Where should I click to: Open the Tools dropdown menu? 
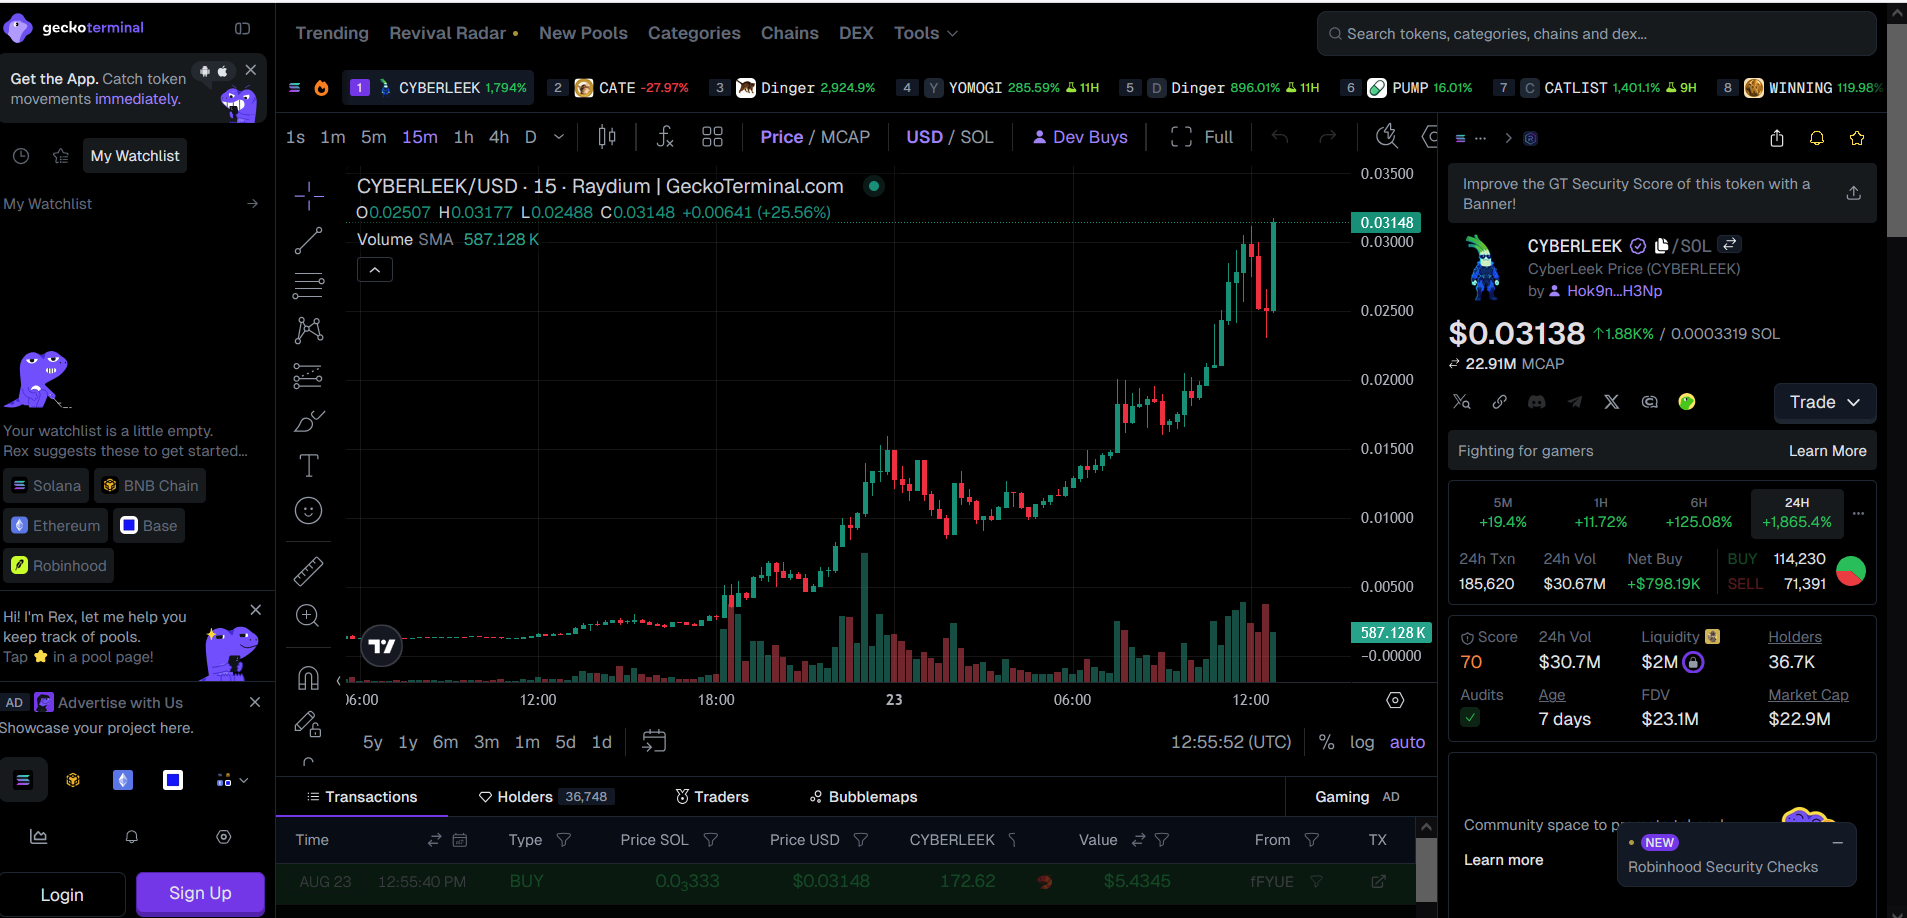926,33
